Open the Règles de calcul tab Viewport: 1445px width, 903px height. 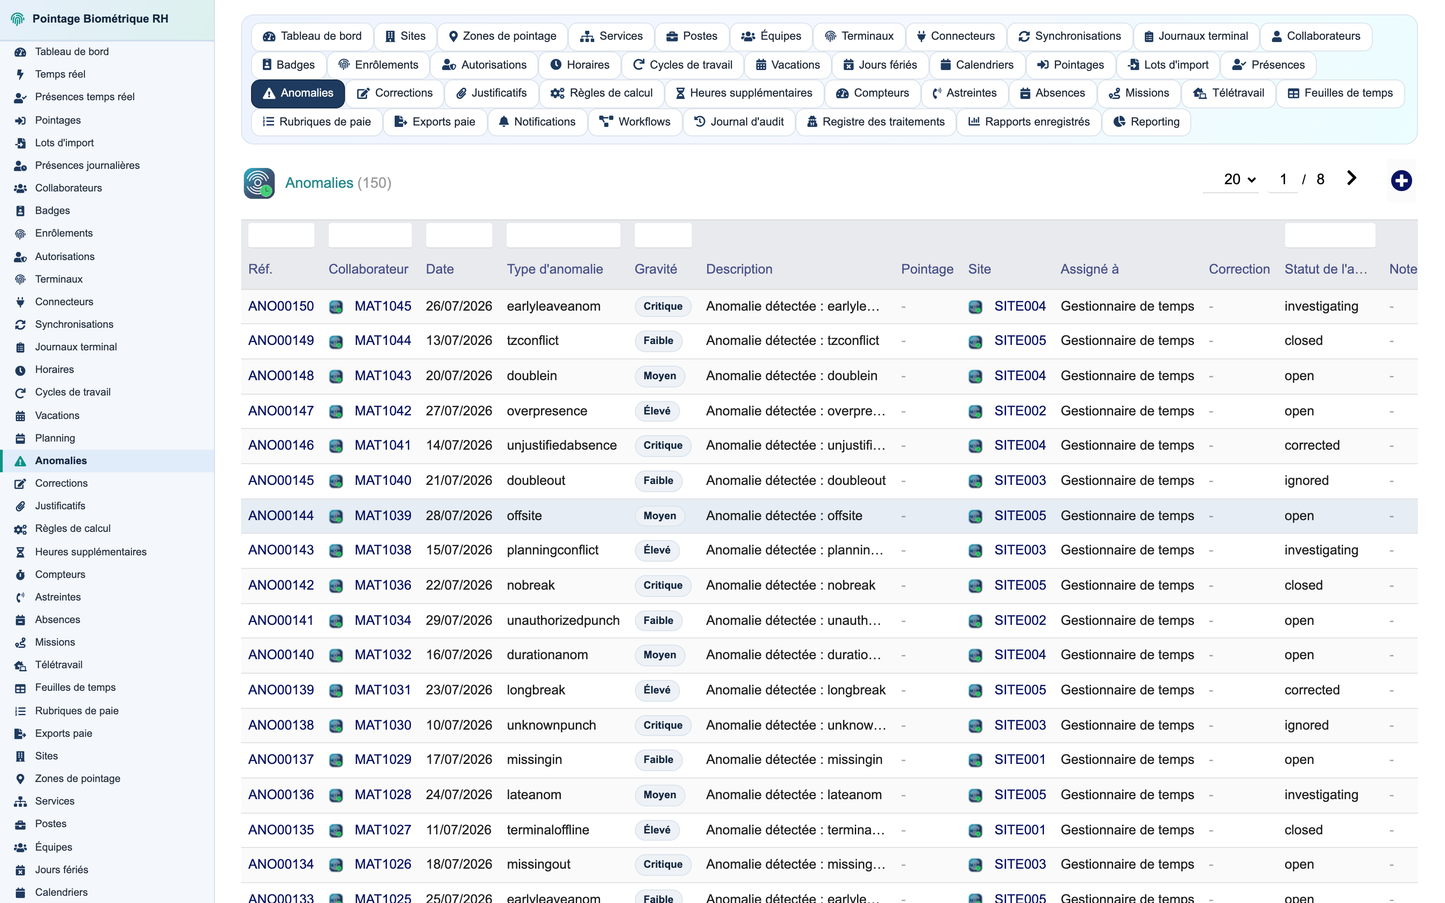pos(601,93)
